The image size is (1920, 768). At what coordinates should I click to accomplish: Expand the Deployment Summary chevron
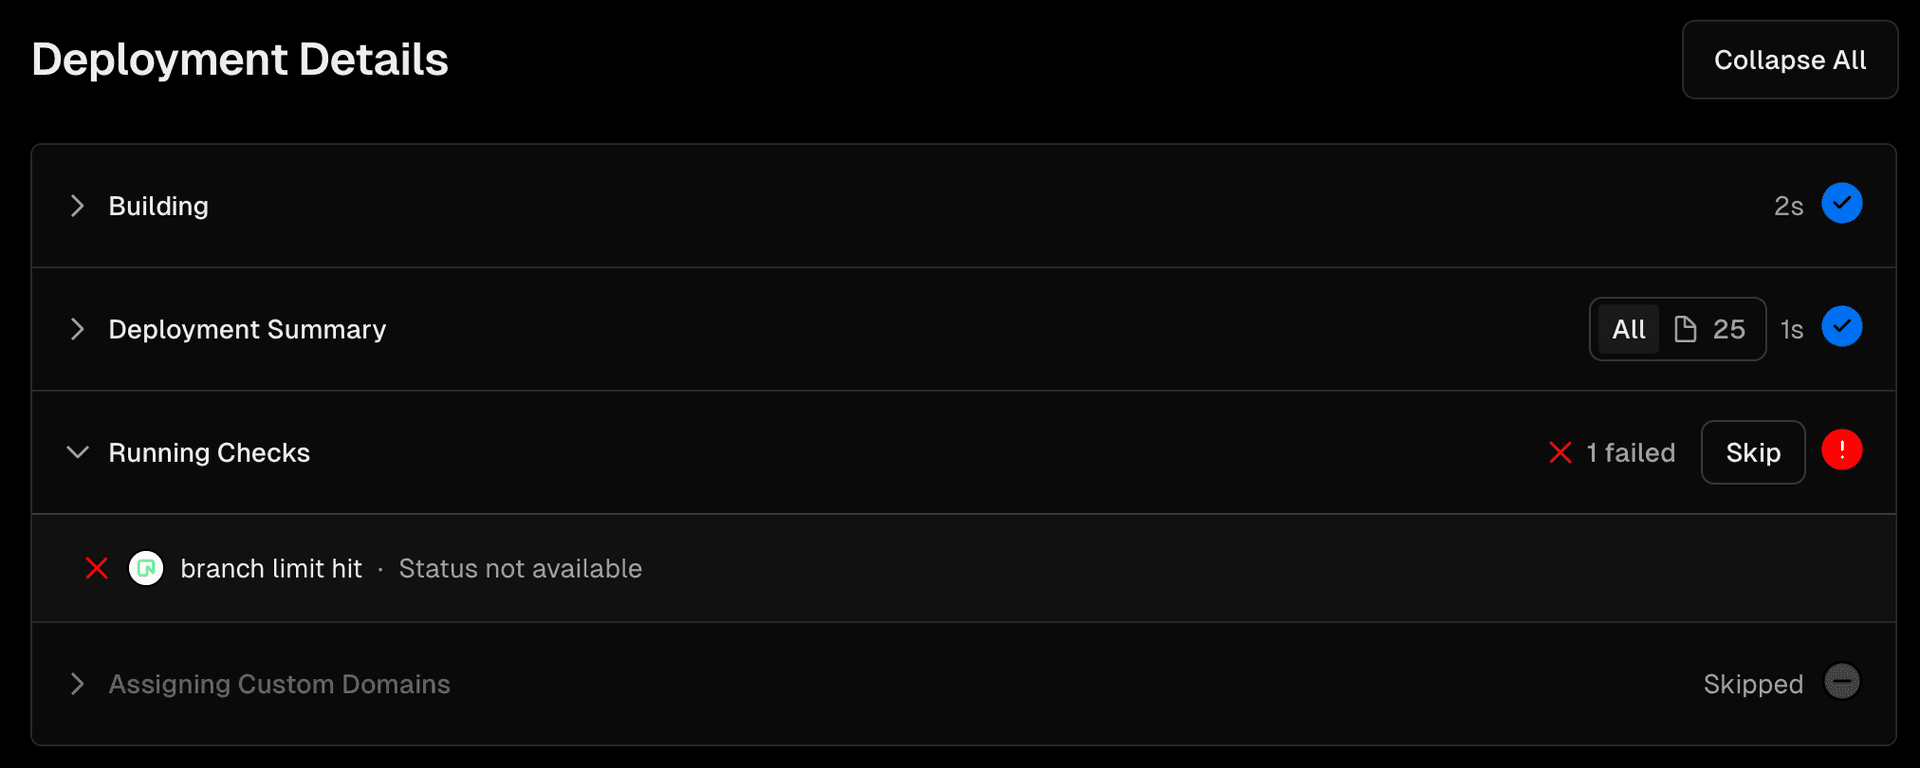coord(77,329)
